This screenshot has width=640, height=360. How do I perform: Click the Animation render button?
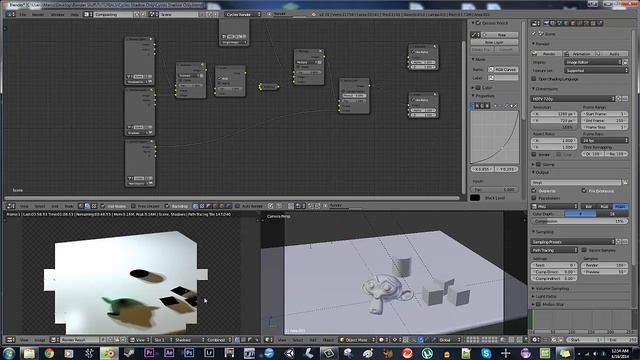click(x=579, y=54)
